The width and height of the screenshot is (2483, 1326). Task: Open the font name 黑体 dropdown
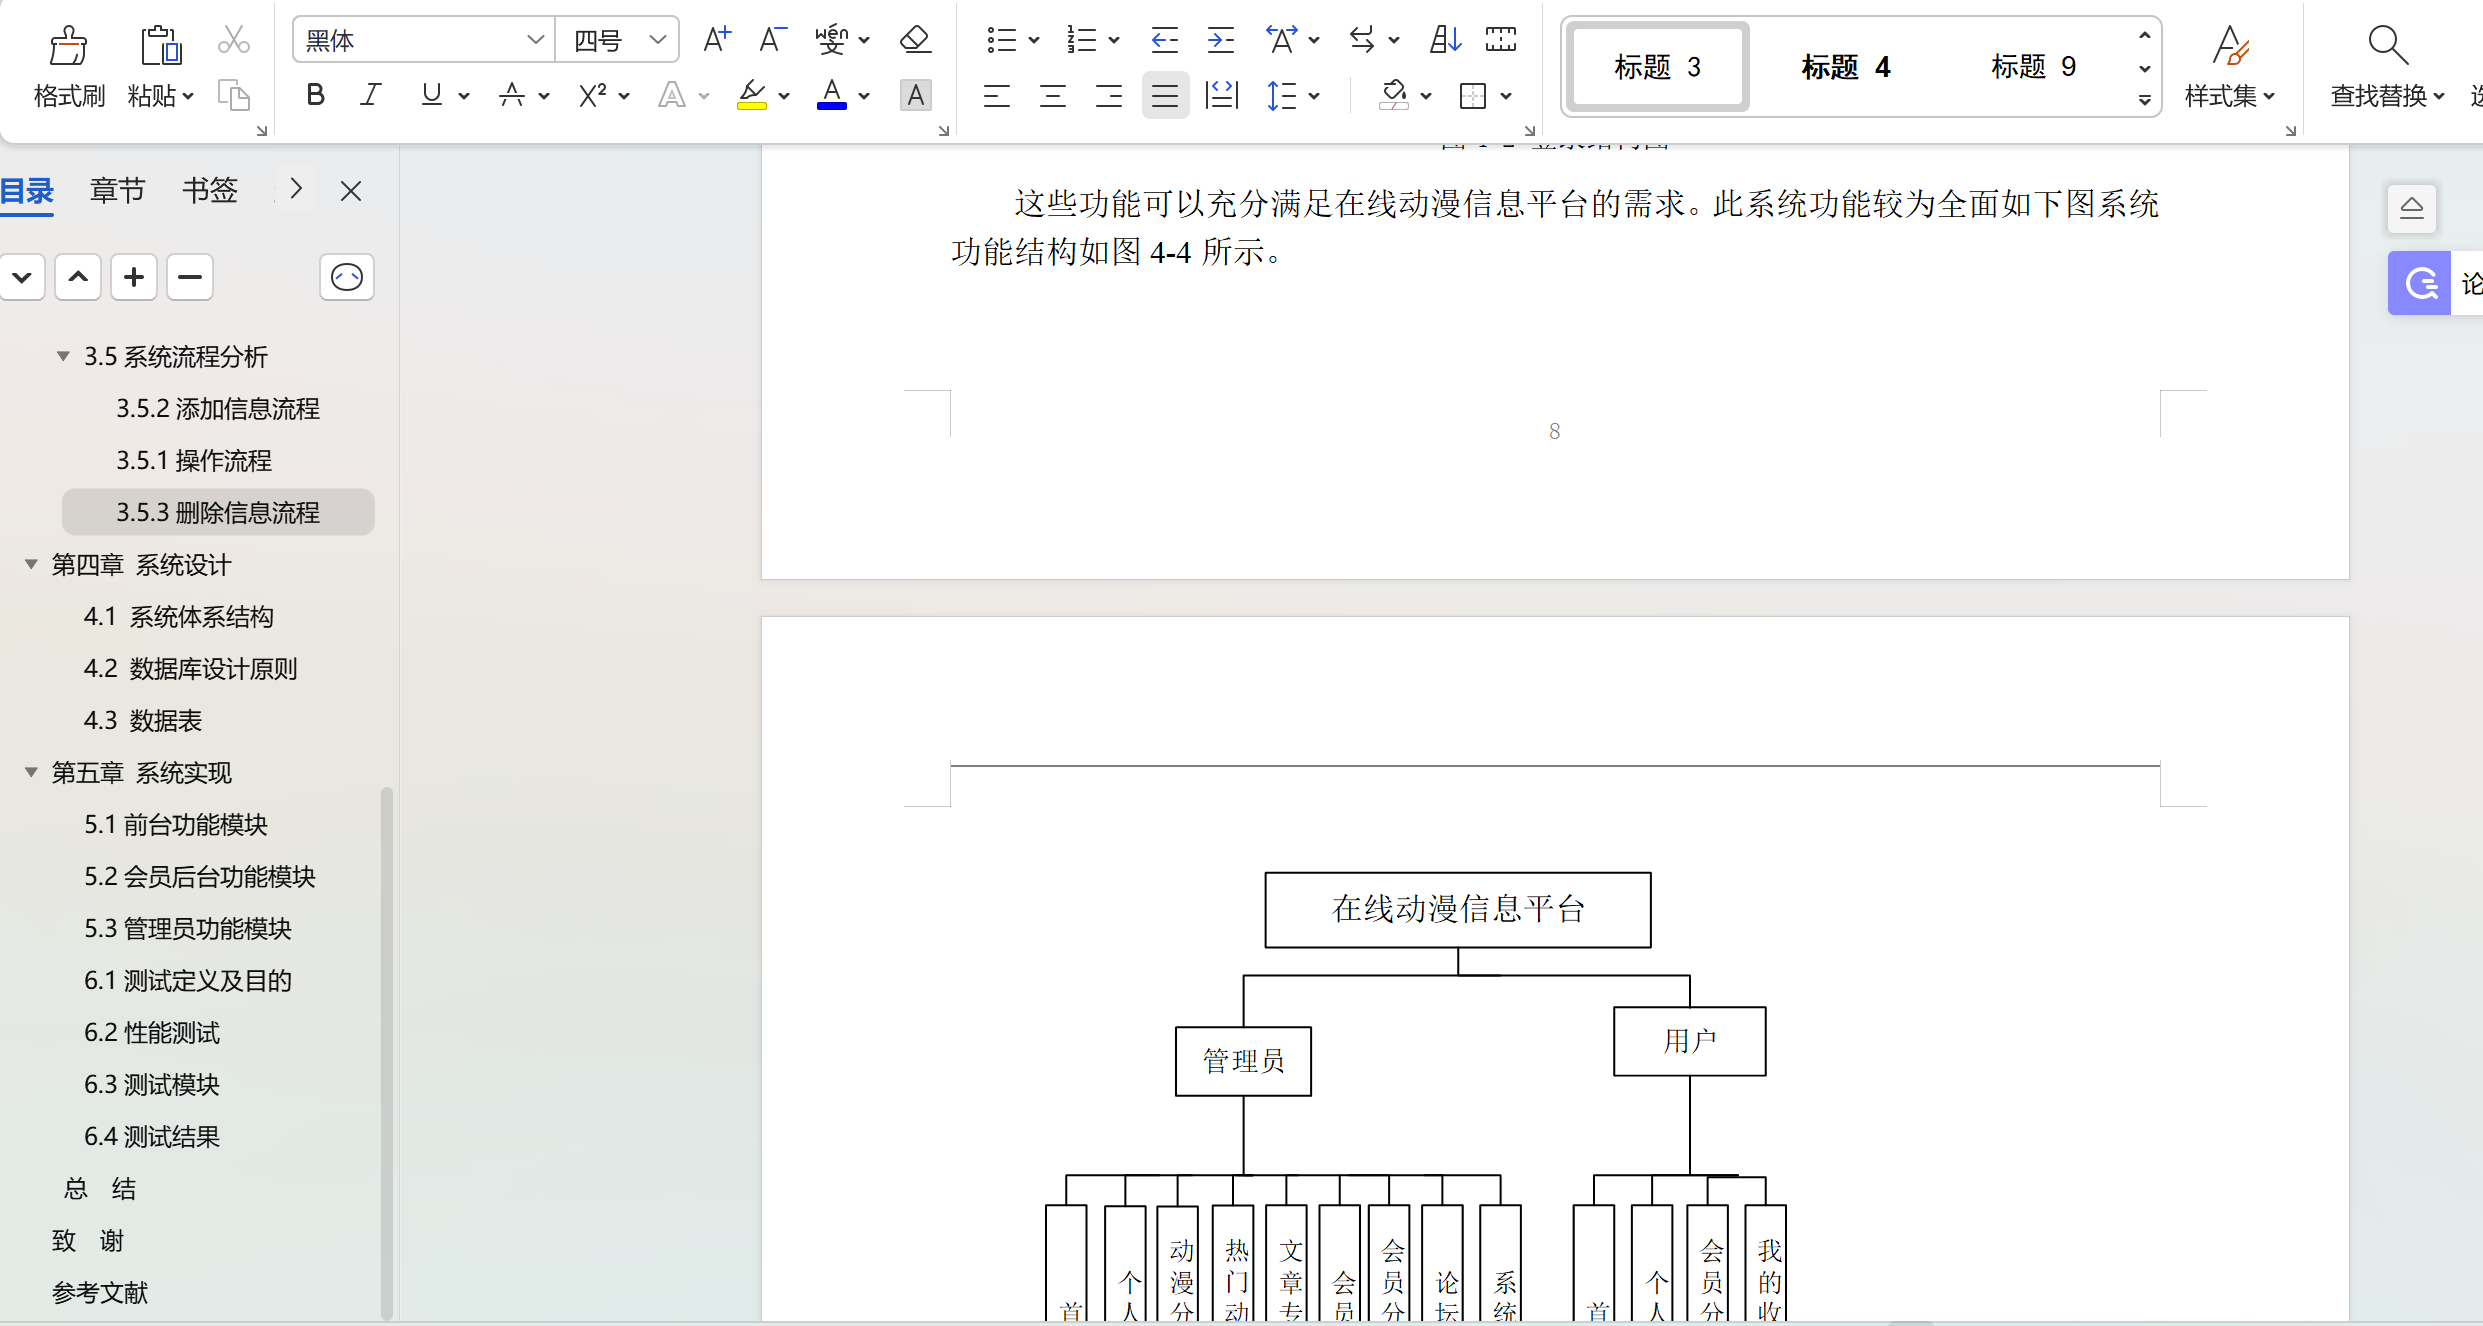536,40
